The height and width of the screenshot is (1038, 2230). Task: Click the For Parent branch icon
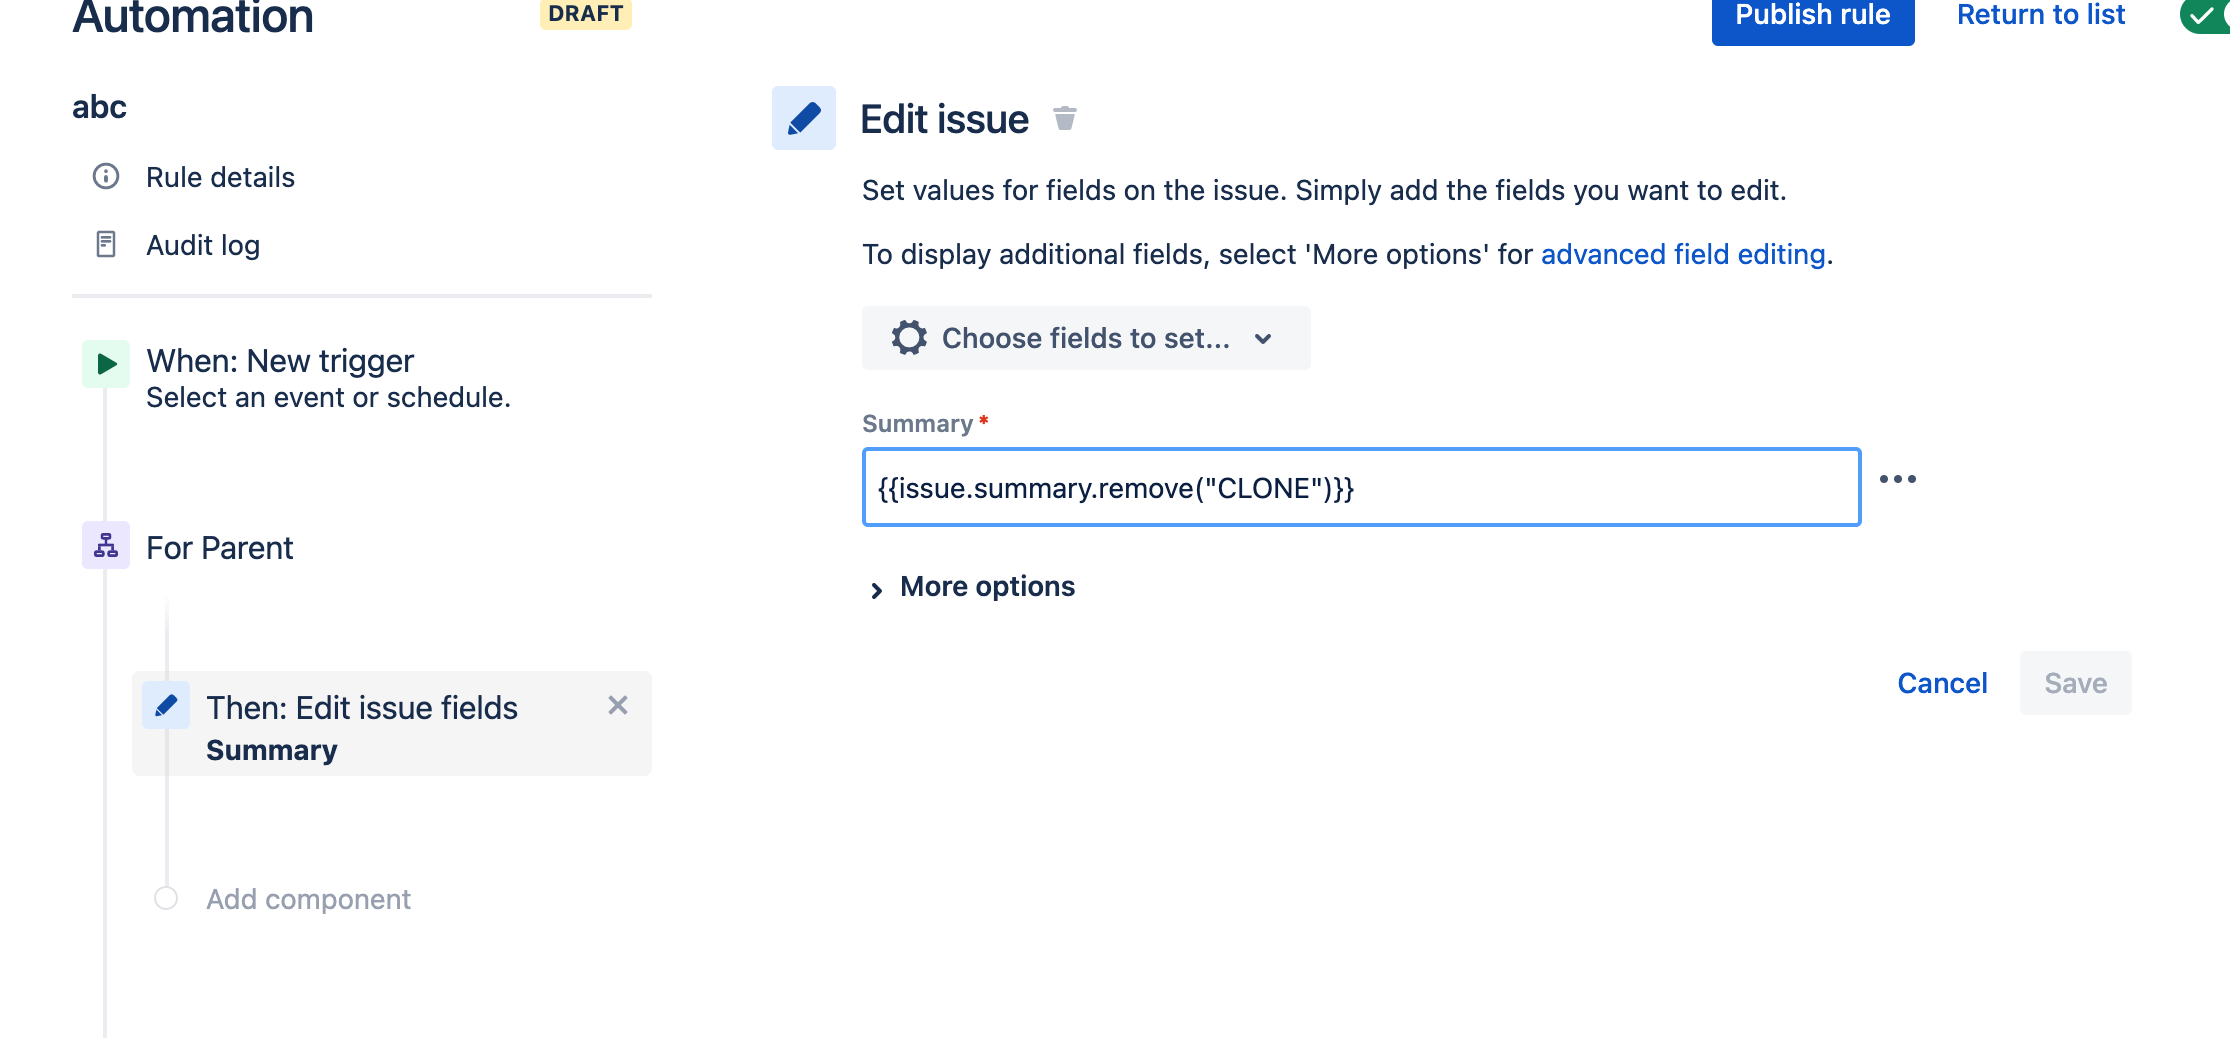coord(105,546)
